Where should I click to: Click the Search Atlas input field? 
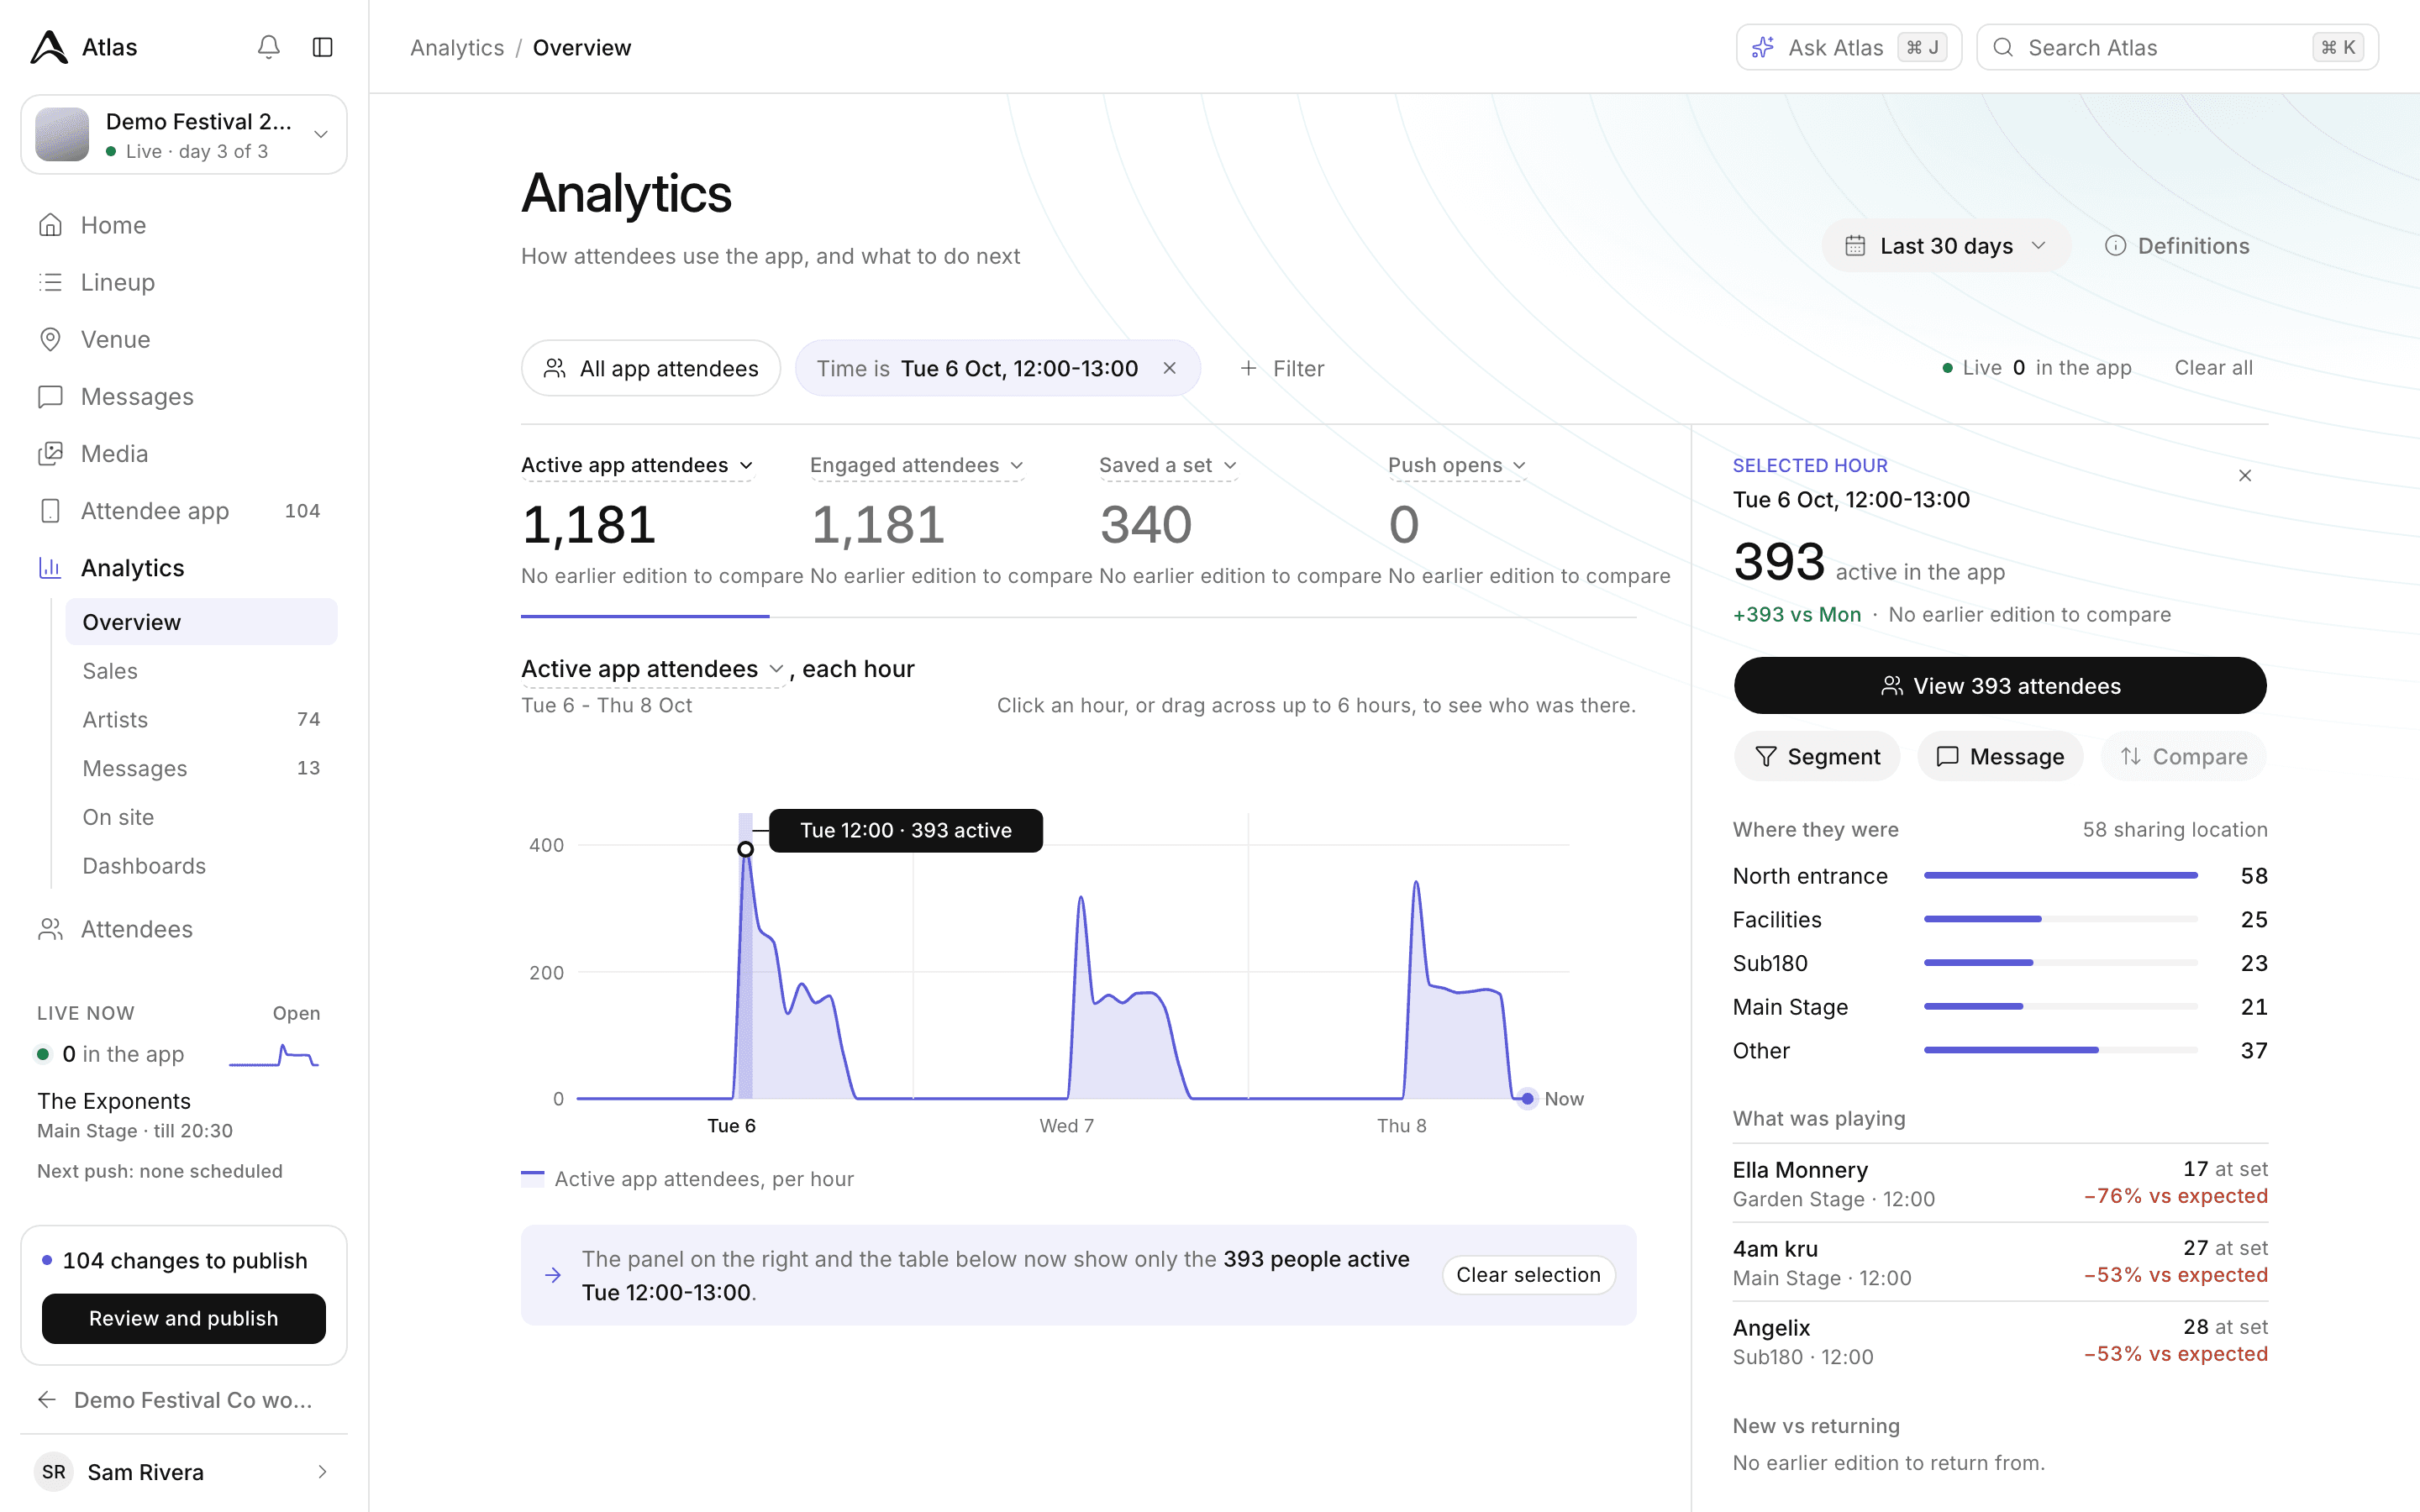[x=2177, y=47]
